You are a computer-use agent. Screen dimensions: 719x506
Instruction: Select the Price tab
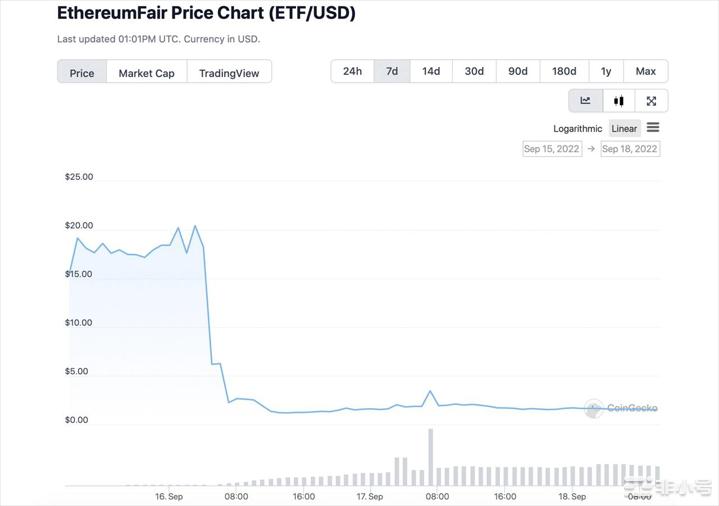[x=82, y=73]
